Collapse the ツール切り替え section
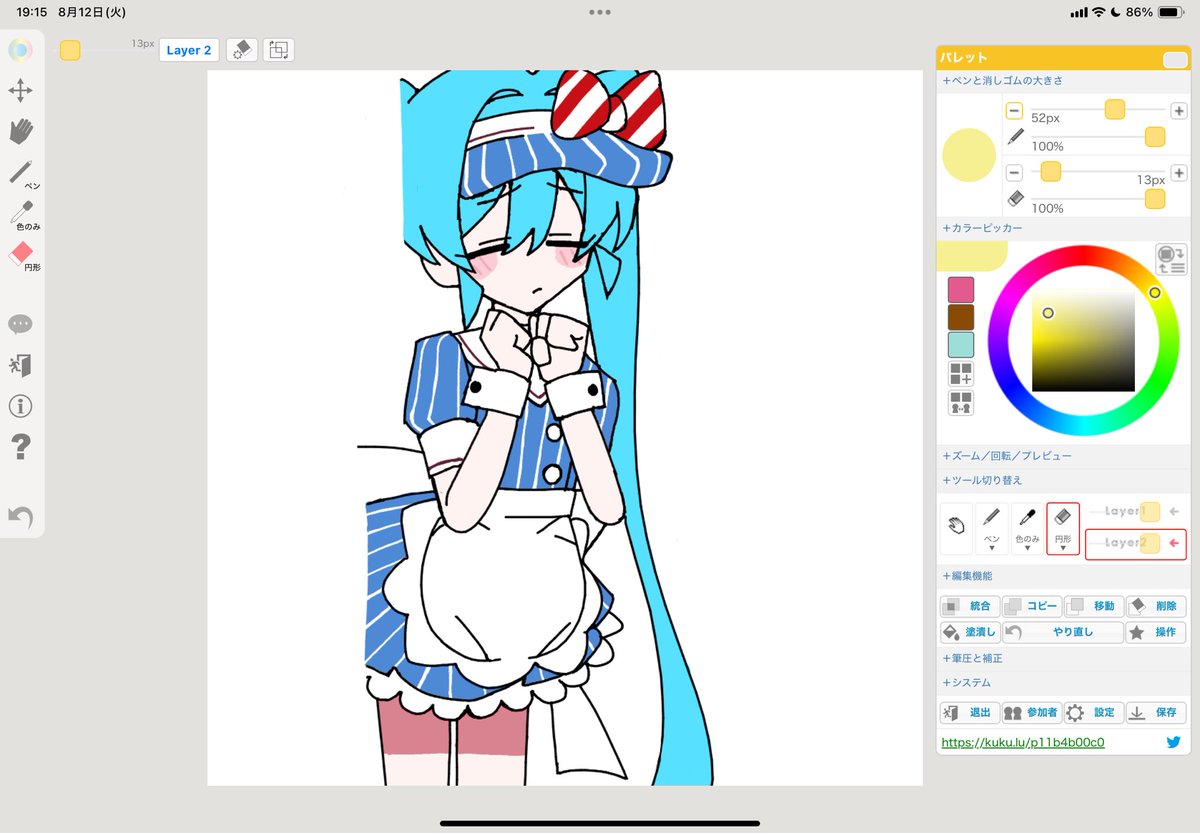This screenshot has width=1200, height=834. [982, 479]
